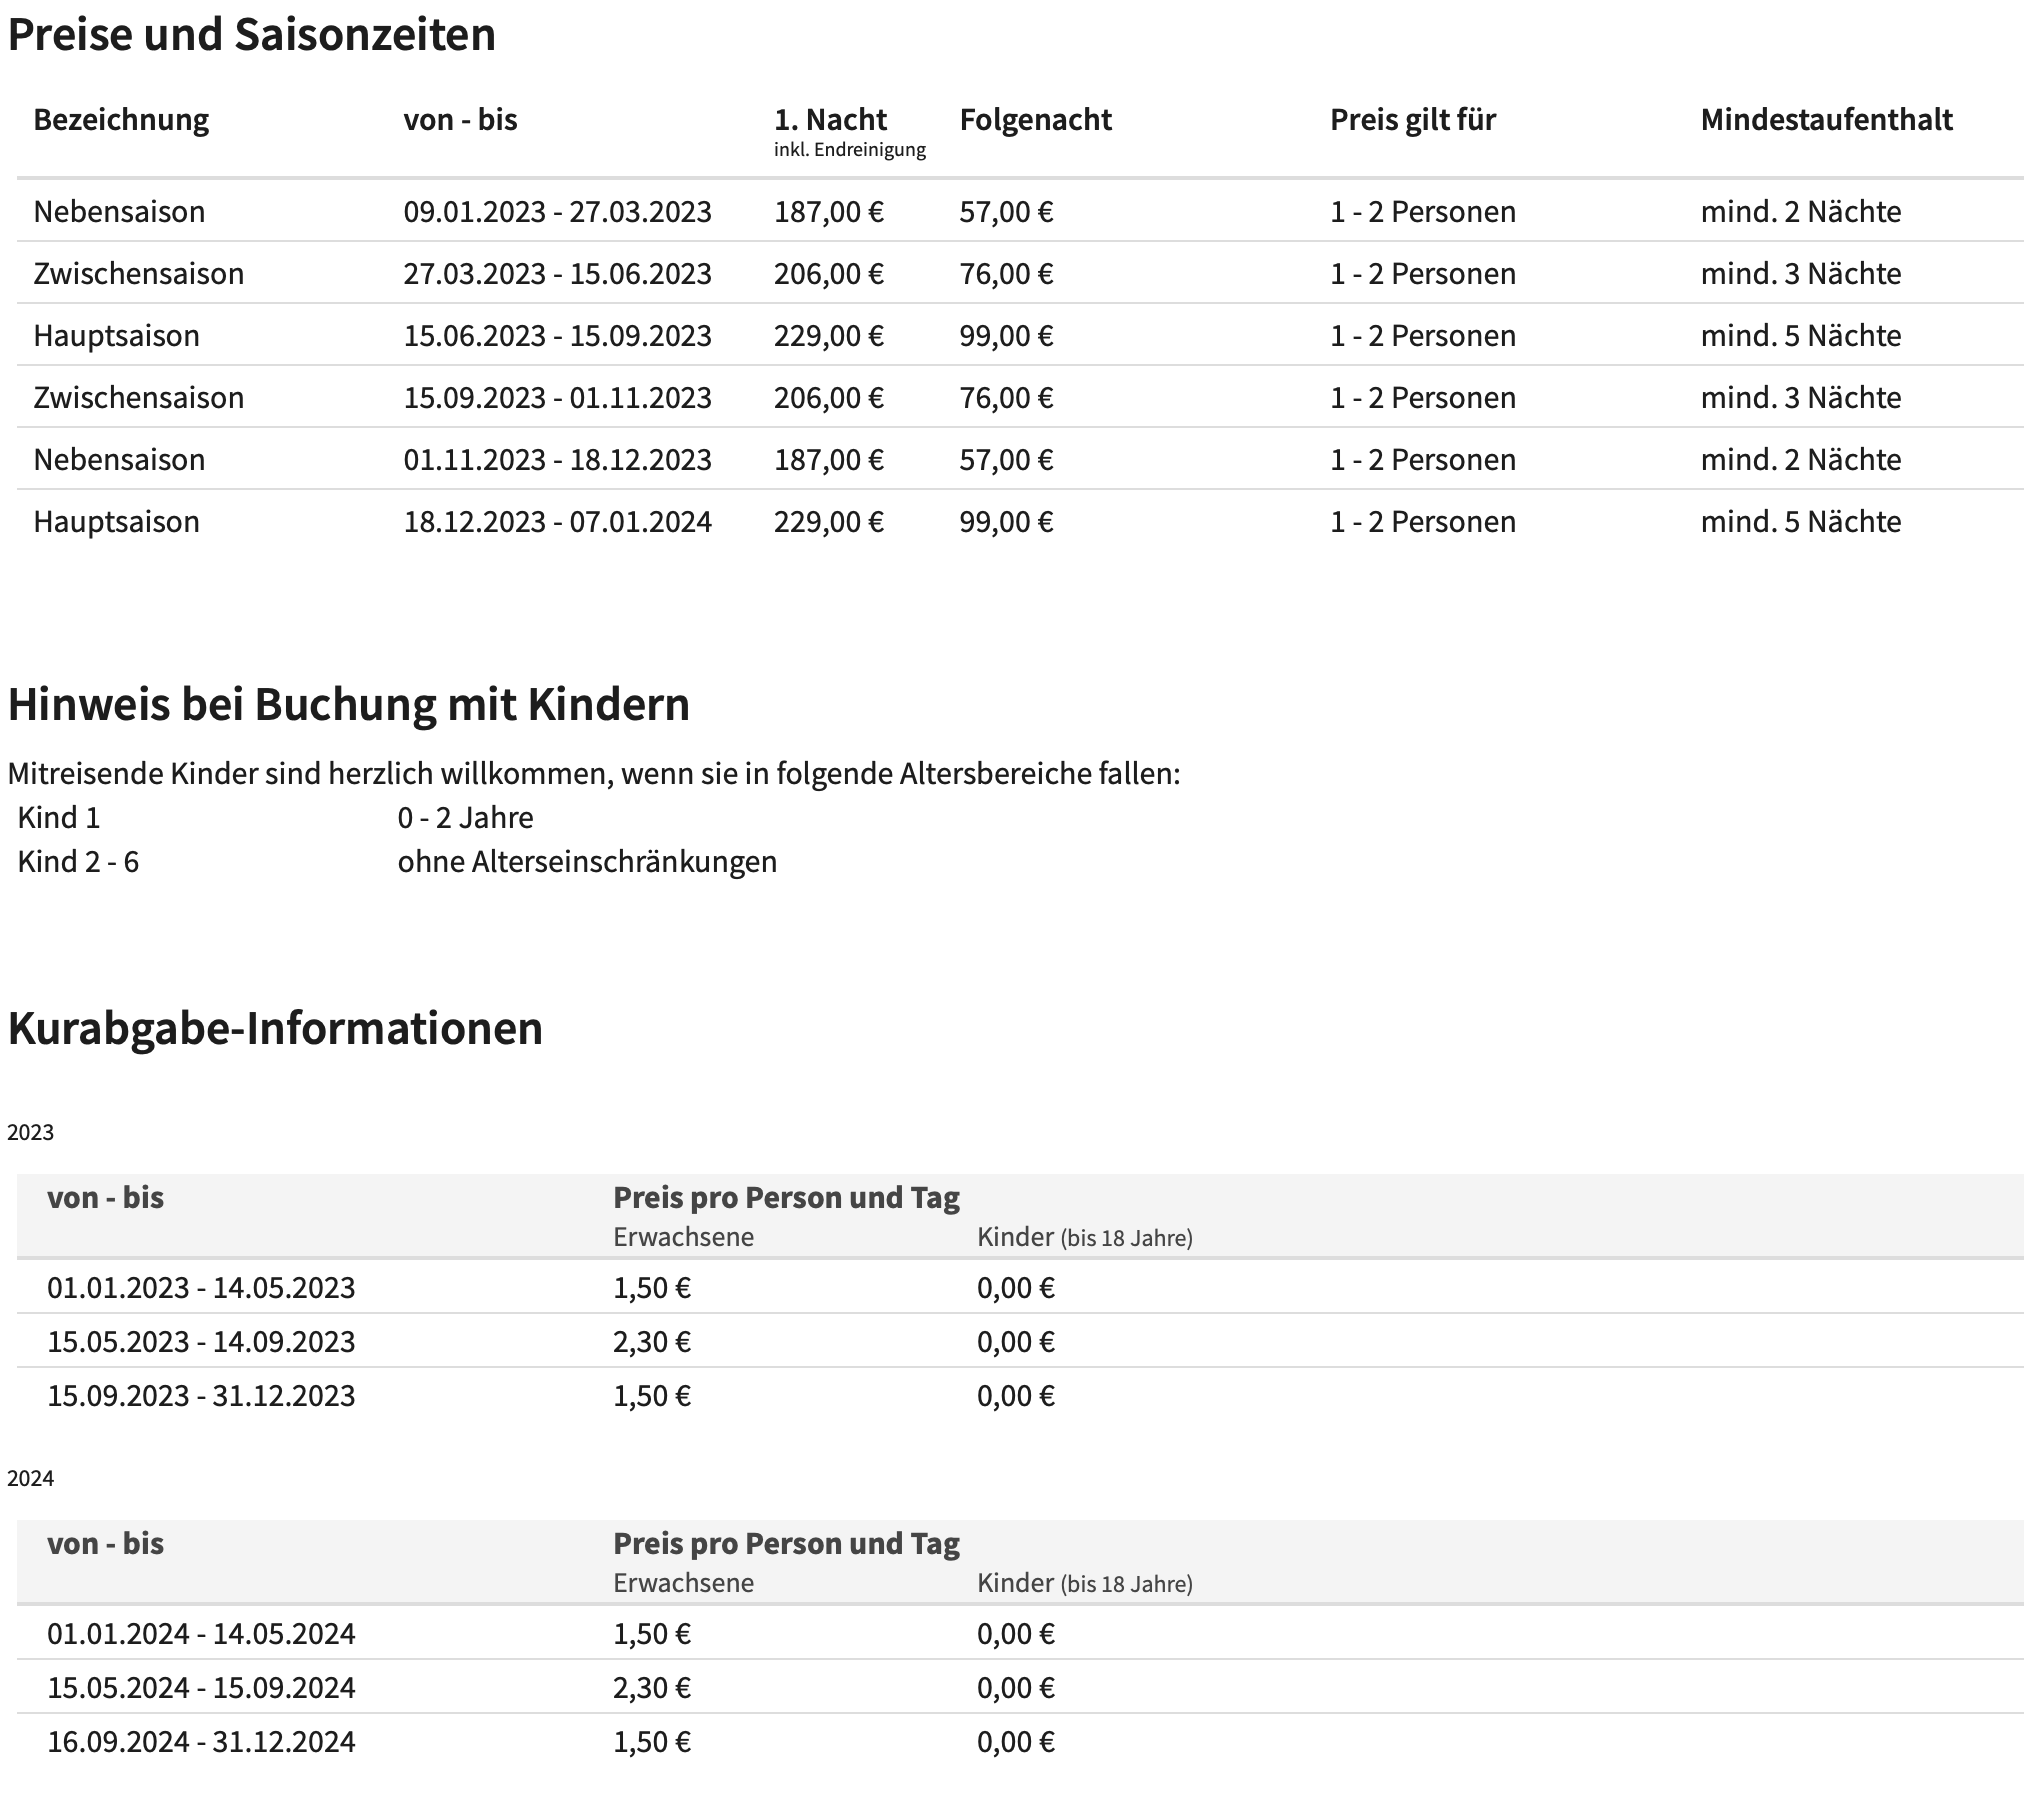2024x1802 pixels.
Task: Select the 'Bezeichnung' column header
Action: [x=121, y=120]
